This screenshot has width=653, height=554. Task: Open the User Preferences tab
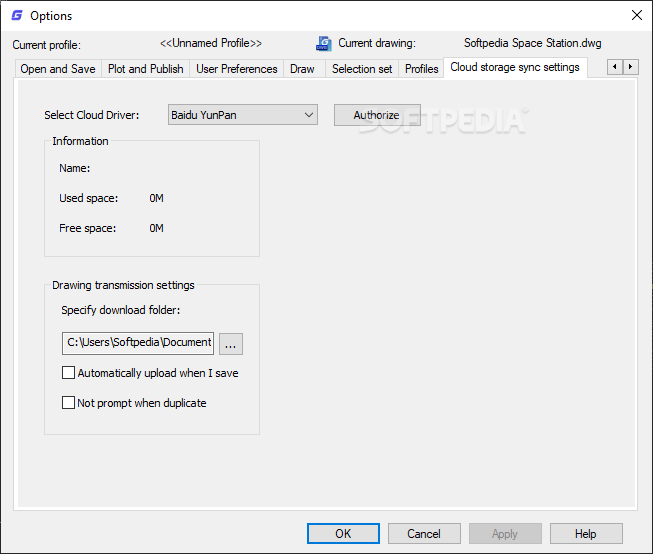coord(237,69)
